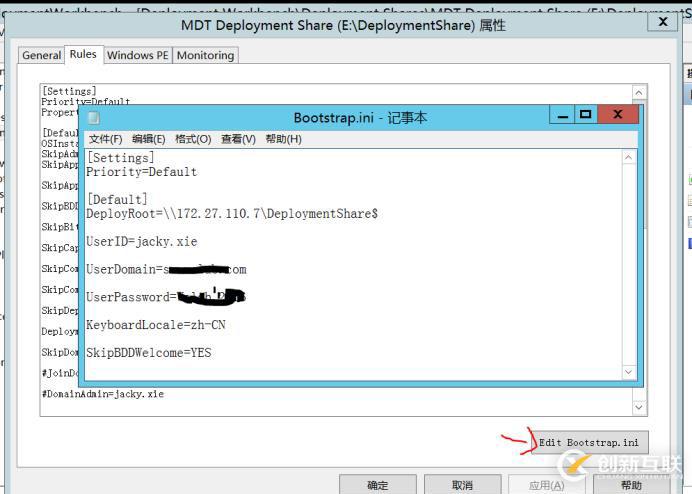This screenshot has width=692, height=494.
Task: Click the 确定 button
Action: point(378,485)
